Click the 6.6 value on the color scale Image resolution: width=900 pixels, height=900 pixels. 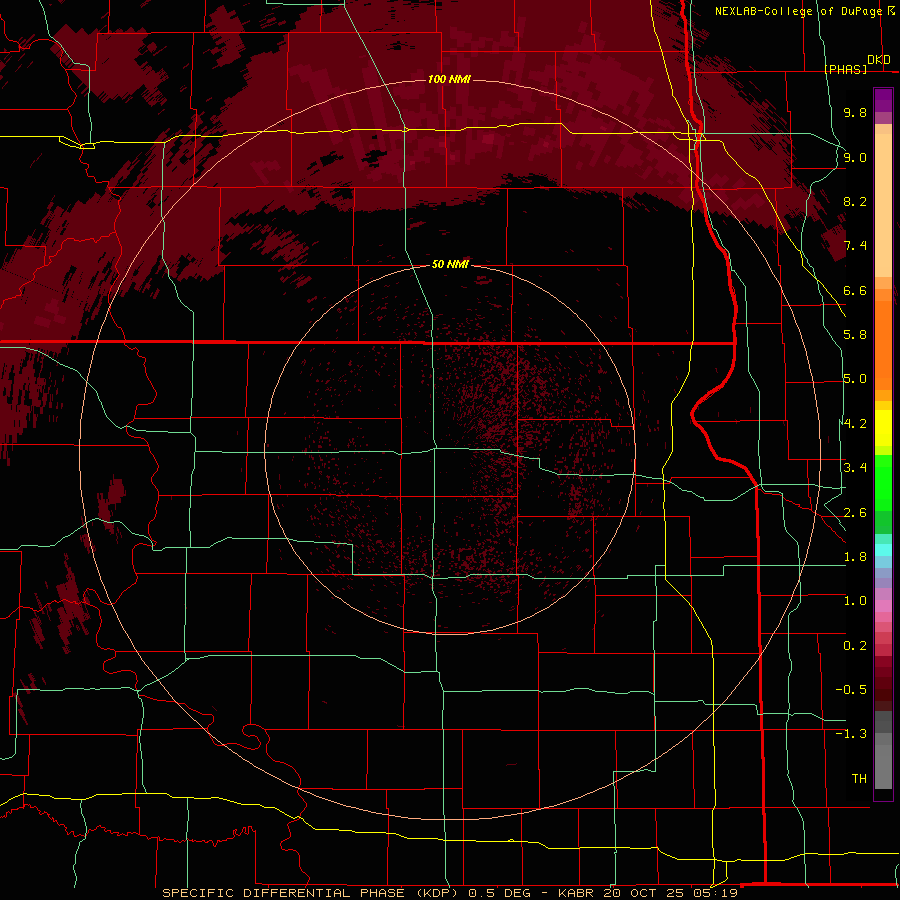click(855, 290)
